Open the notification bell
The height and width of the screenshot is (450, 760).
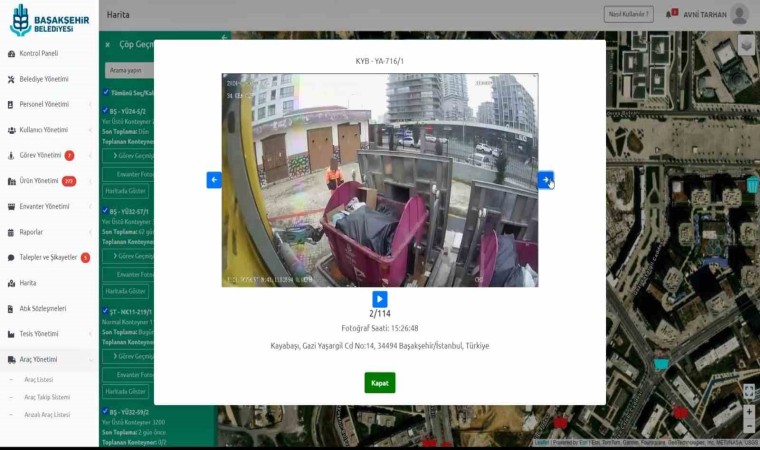click(x=671, y=14)
